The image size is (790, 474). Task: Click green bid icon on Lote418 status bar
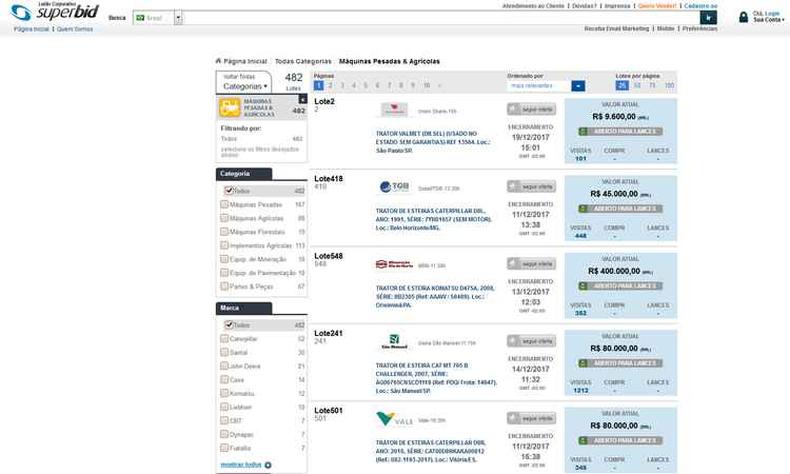click(583, 209)
